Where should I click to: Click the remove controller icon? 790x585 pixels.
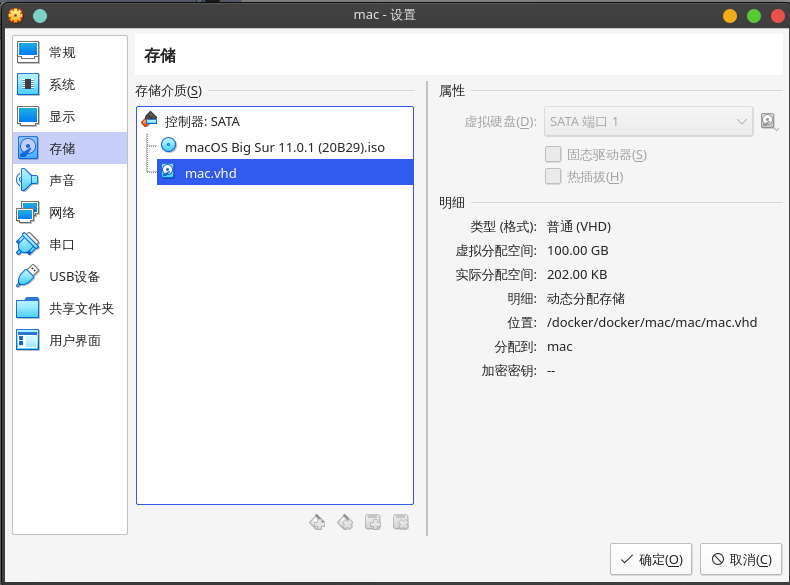click(x=345, y=523)
